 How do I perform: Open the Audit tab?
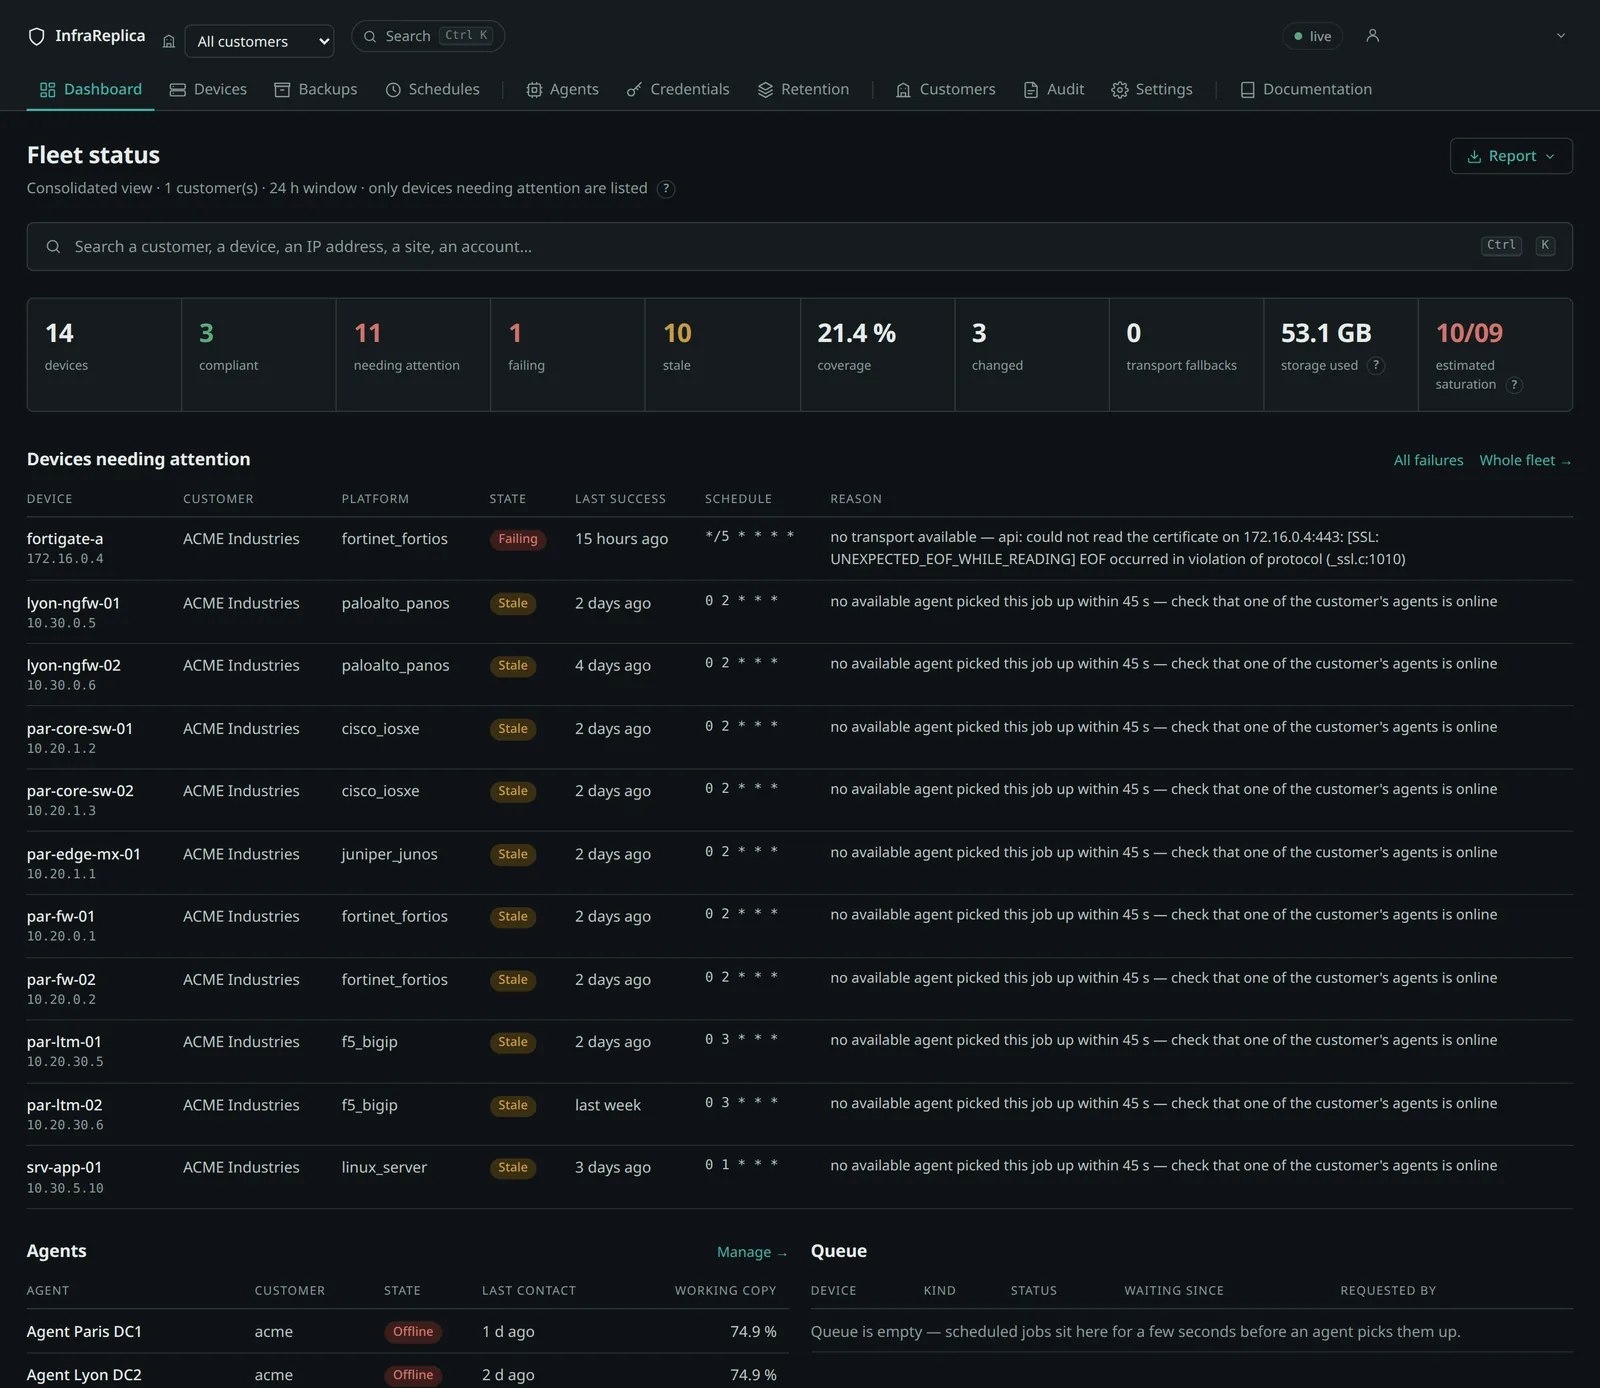[x=1053, y=89]
